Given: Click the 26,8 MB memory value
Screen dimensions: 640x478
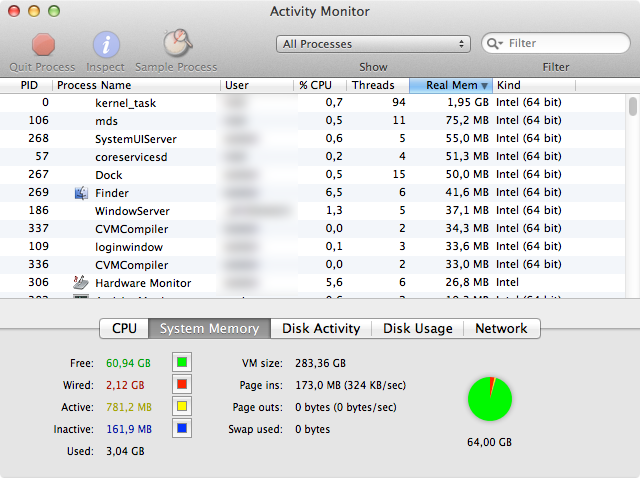Looking at the screenshot, I should pos(467,282).
